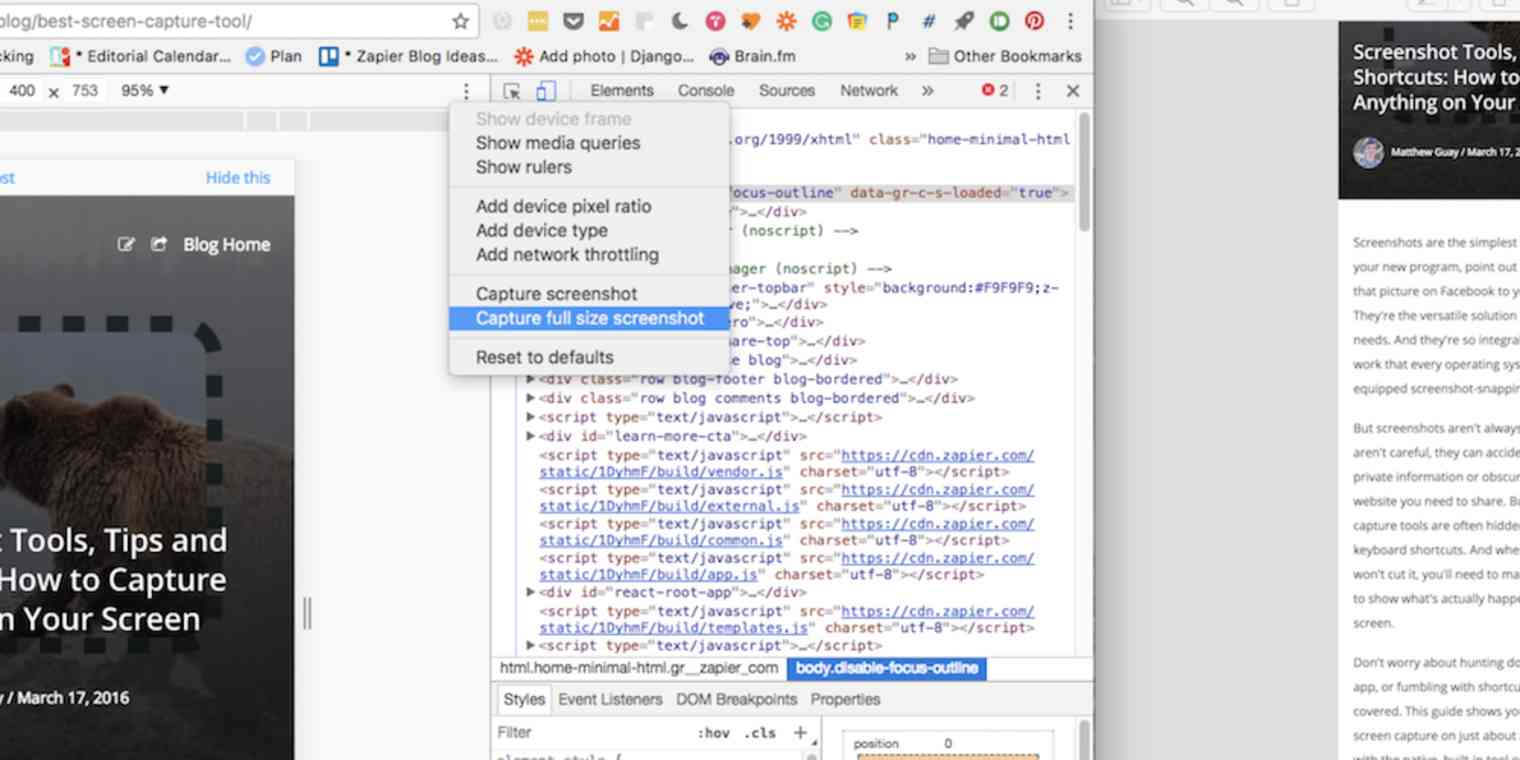The height and width of the screenshot is (760, 1520).
Task: Select body.disable-focus-outline in the breadcrumb
Action: pyautogui.click(x=887, y=668)
